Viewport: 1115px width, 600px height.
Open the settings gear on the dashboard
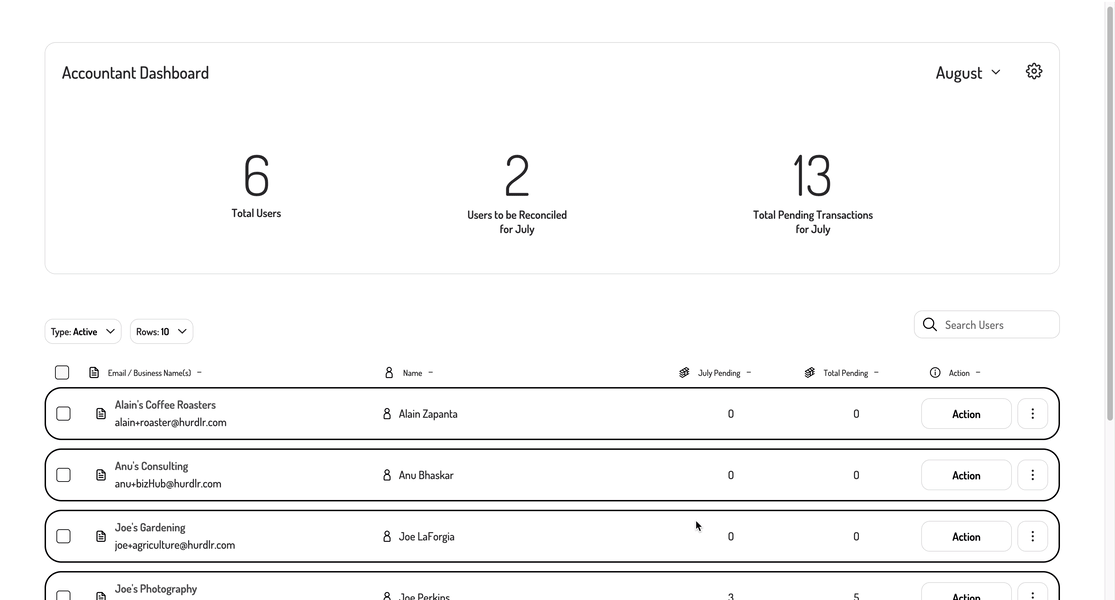1033,70
